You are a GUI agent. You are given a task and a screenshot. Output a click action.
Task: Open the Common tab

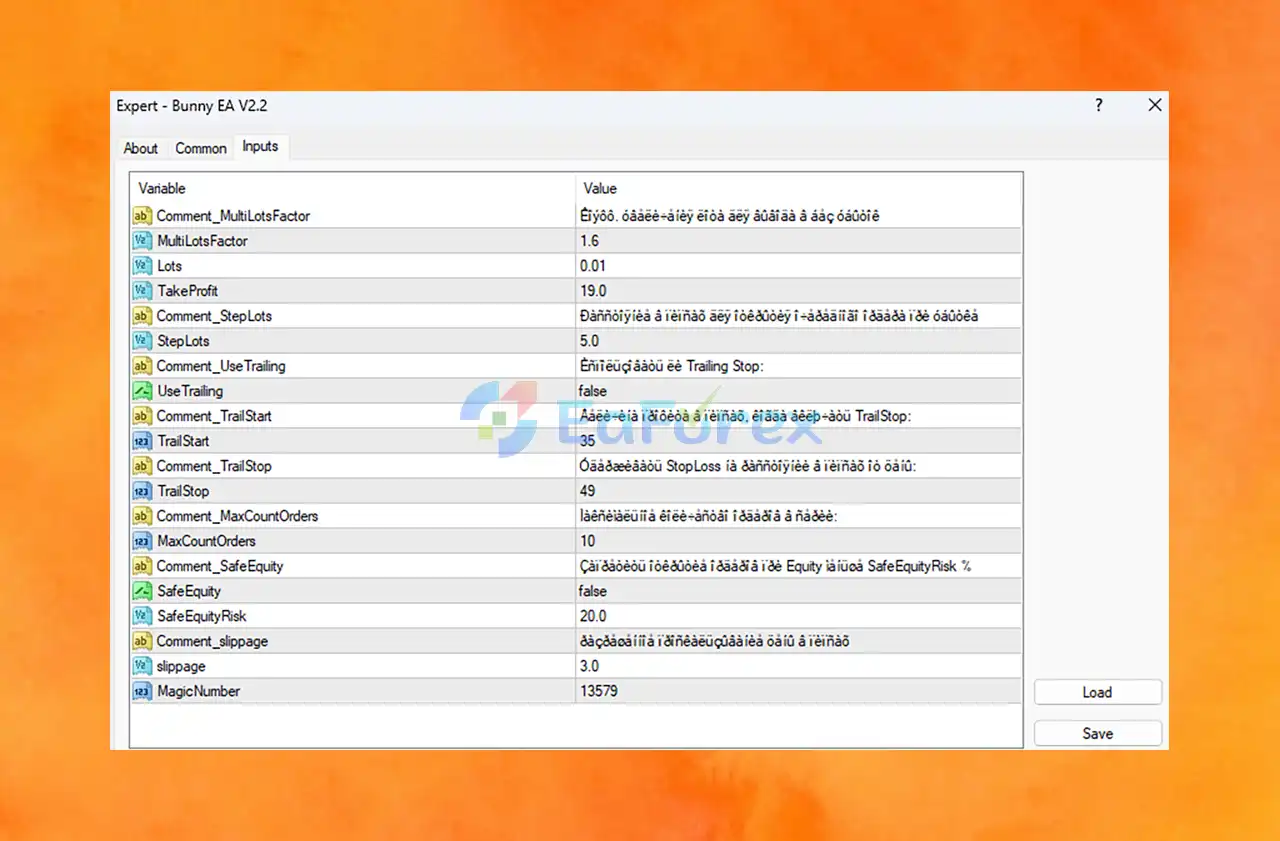tap(201, 148)
